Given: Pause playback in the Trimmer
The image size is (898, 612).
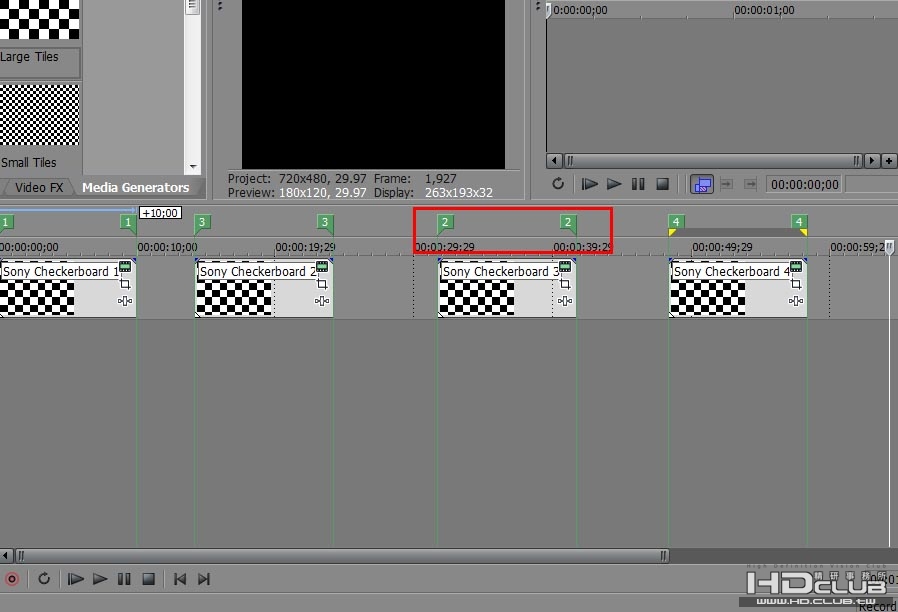Looking at the screenshot, I should click(x=638, y=184).
